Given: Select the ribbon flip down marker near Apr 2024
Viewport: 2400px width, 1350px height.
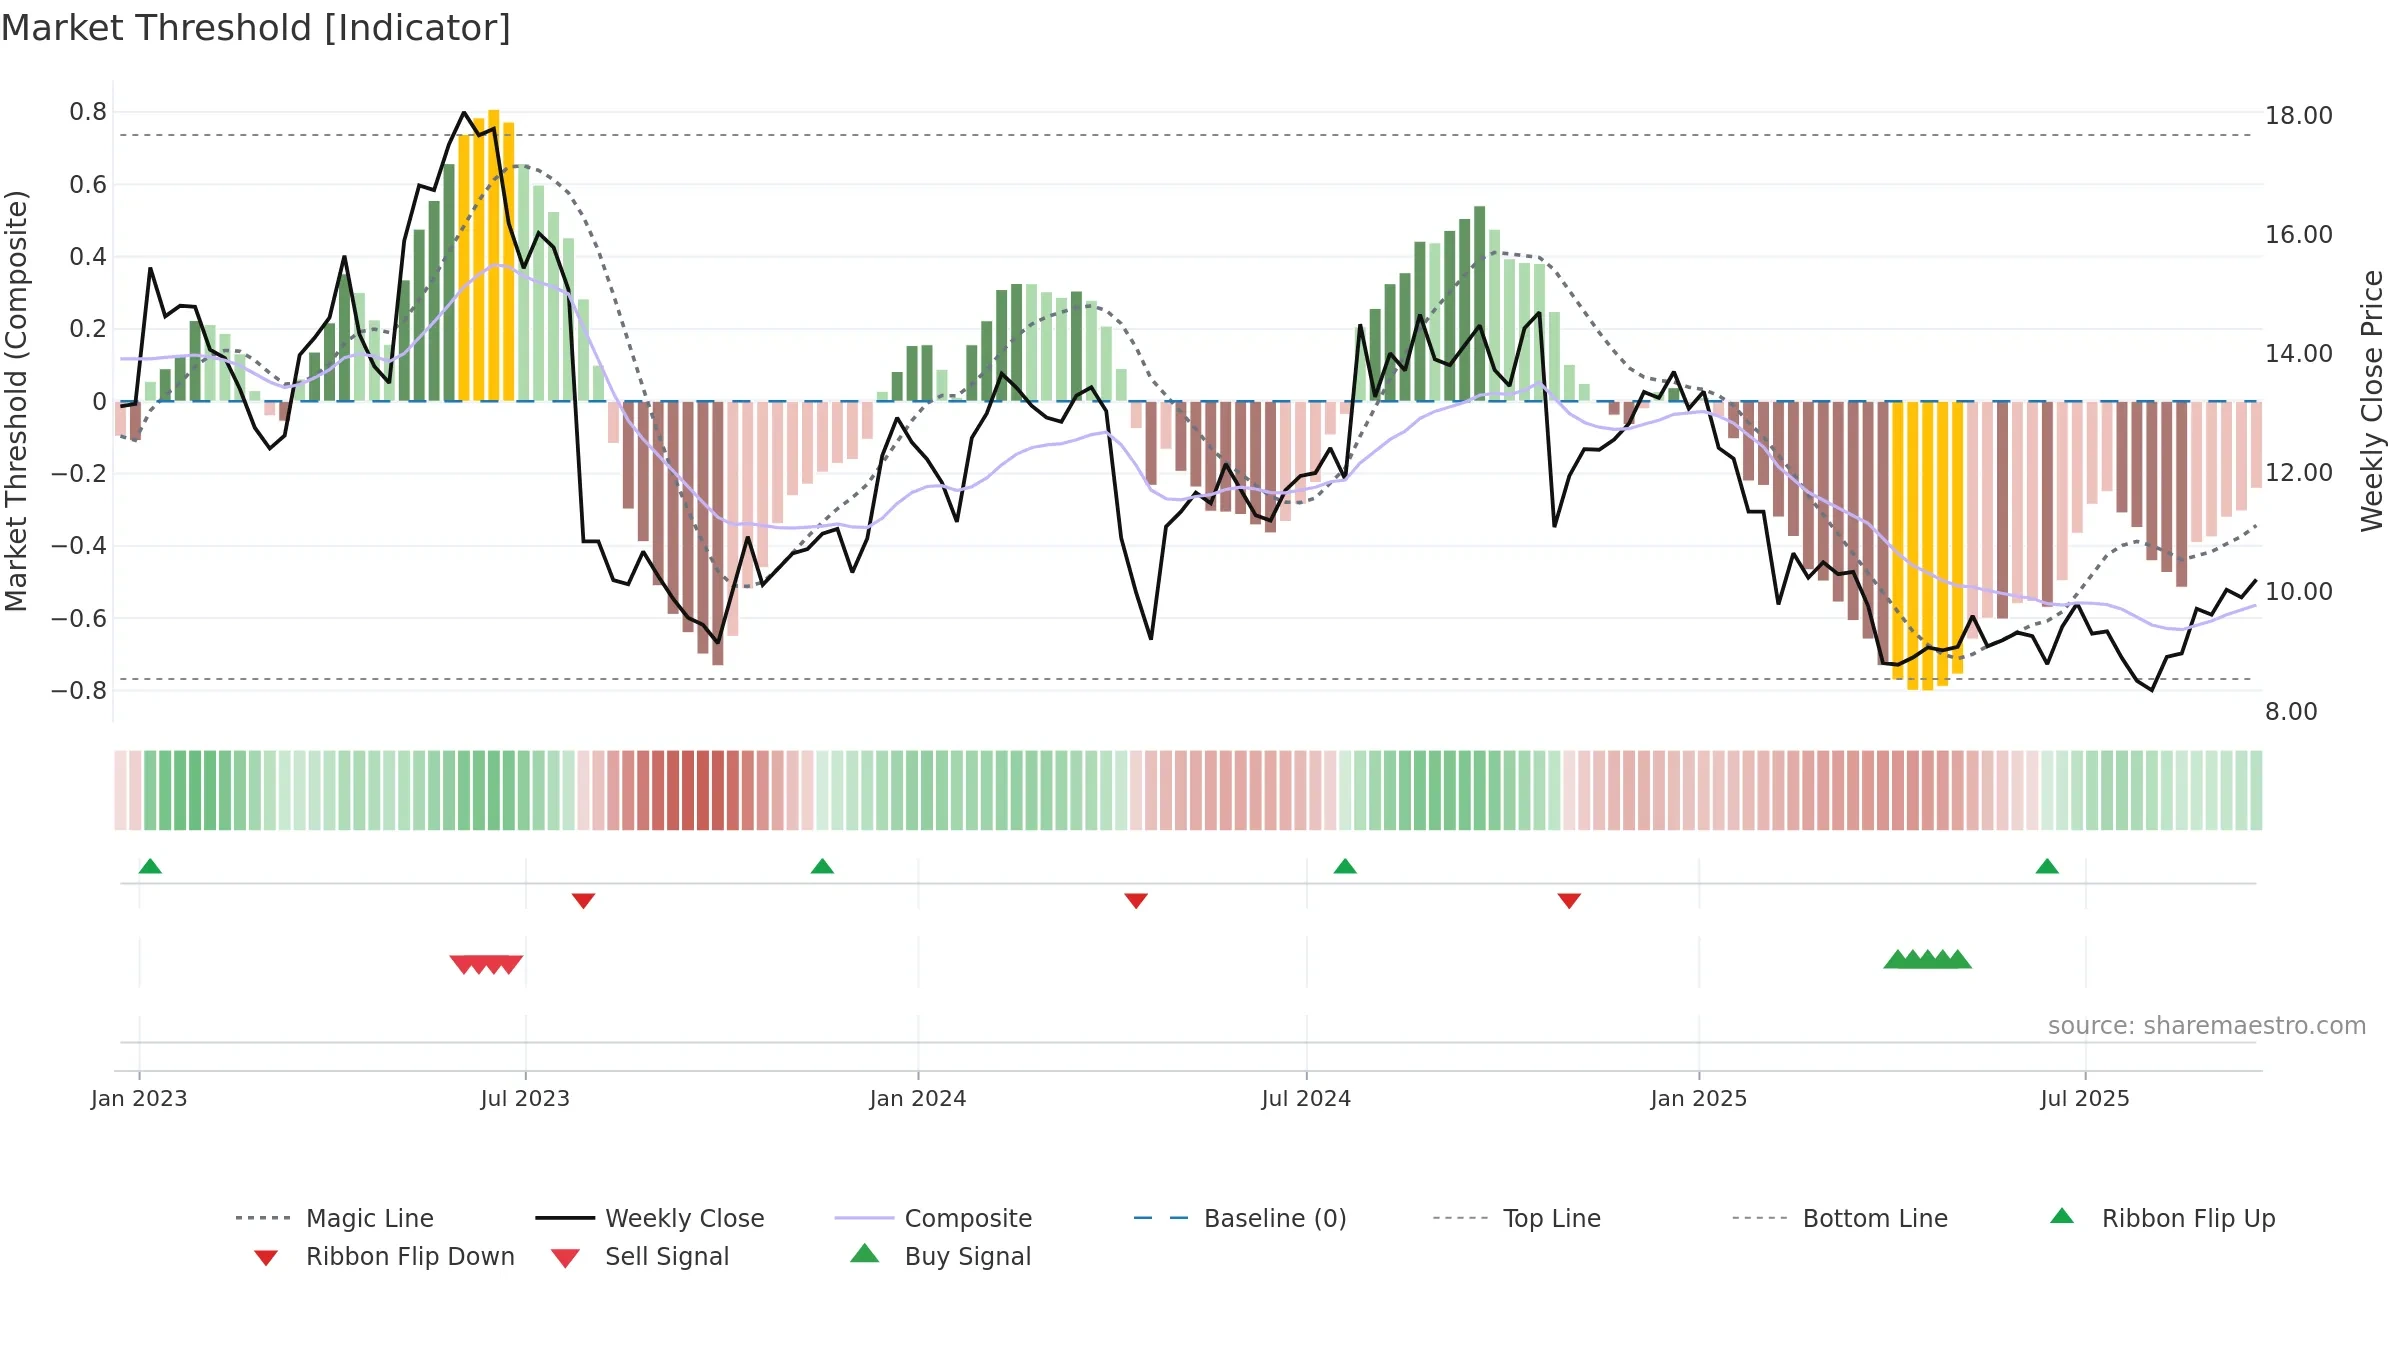Looking at the screenshot, I should (x=1136, y=901).
